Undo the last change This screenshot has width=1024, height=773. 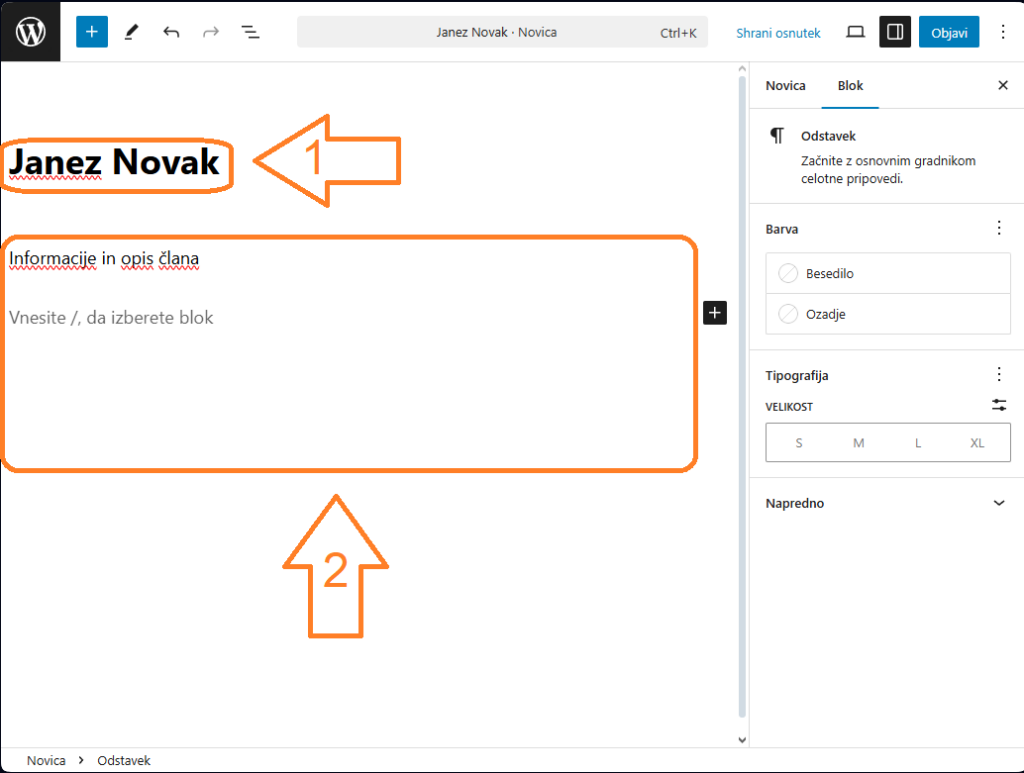171,32
